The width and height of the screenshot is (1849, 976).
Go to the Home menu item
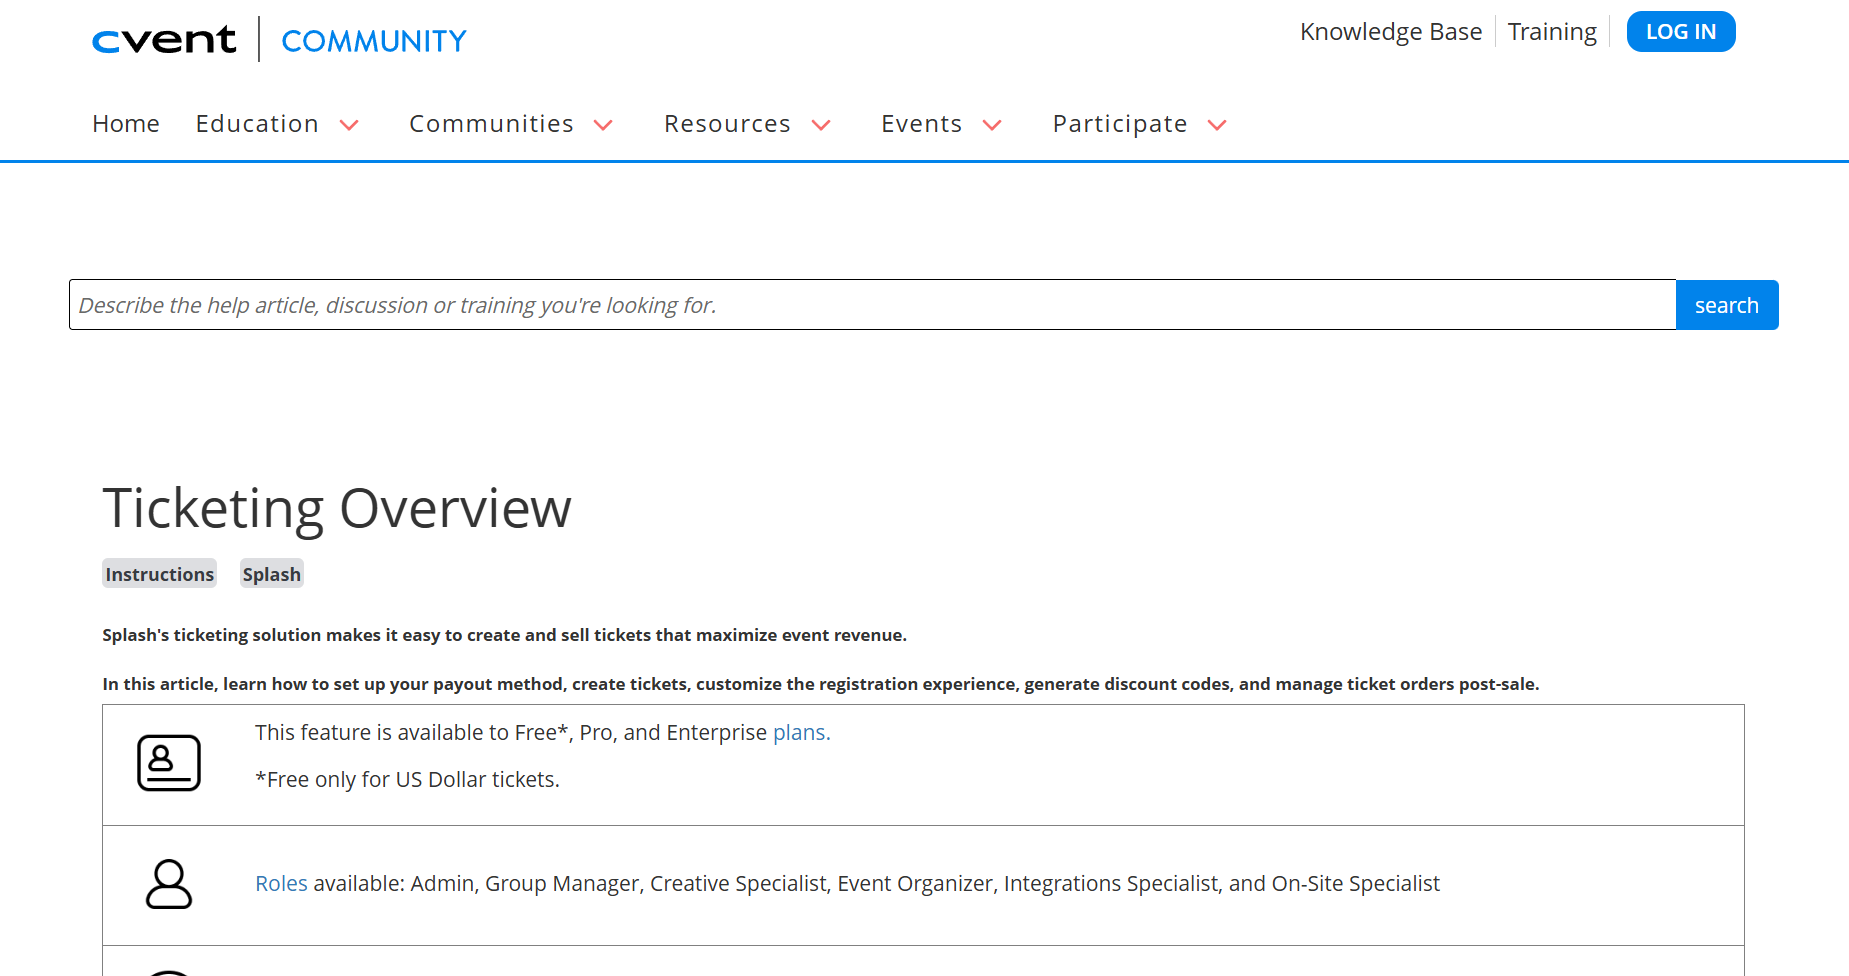[x=126, y=124]
